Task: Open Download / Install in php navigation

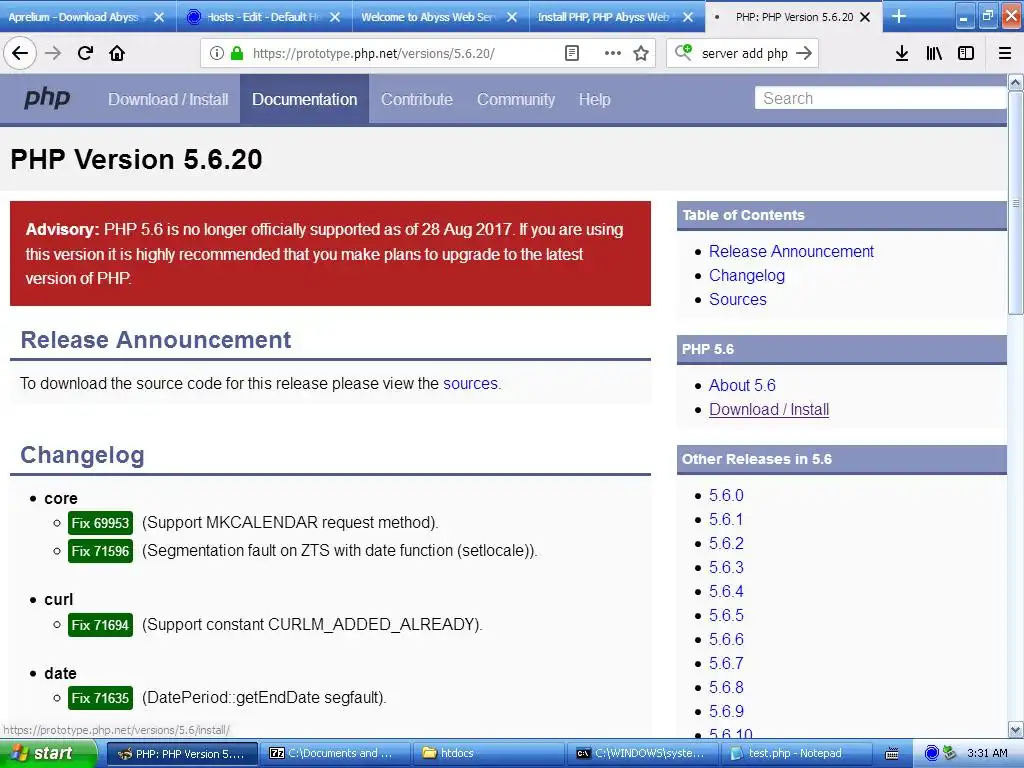Action: [x=168, y=99]
